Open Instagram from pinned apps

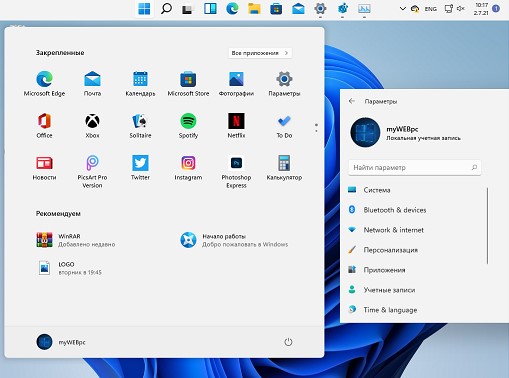tap(188, 167)
